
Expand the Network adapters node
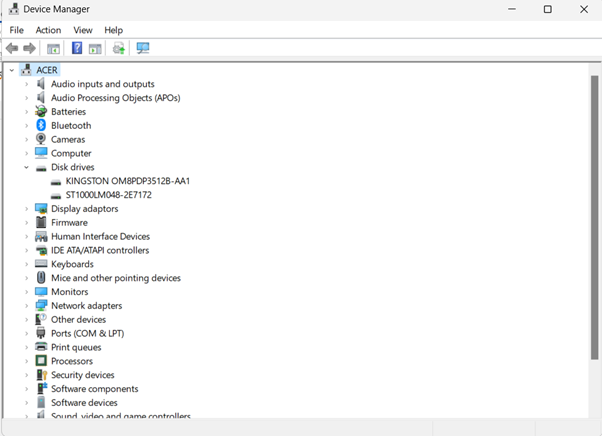pyautogui.click(x=27, y=306)
